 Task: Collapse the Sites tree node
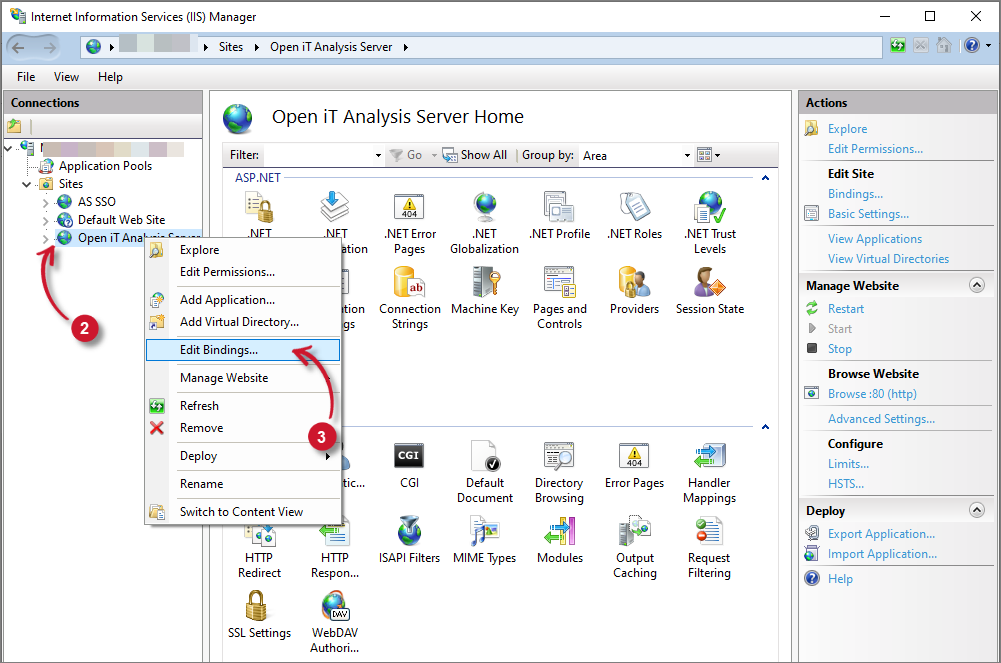(27, 184)
